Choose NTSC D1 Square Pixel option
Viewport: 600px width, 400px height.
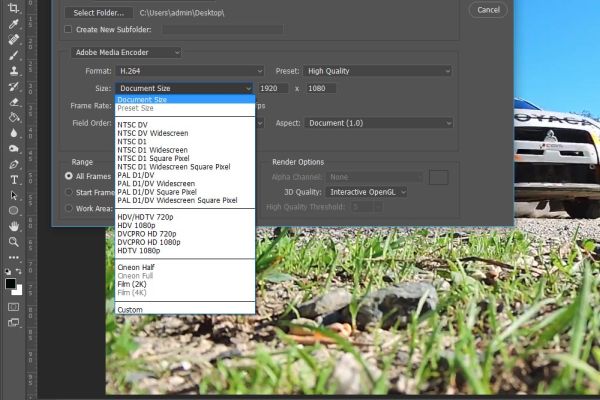[x=185, y=158]
